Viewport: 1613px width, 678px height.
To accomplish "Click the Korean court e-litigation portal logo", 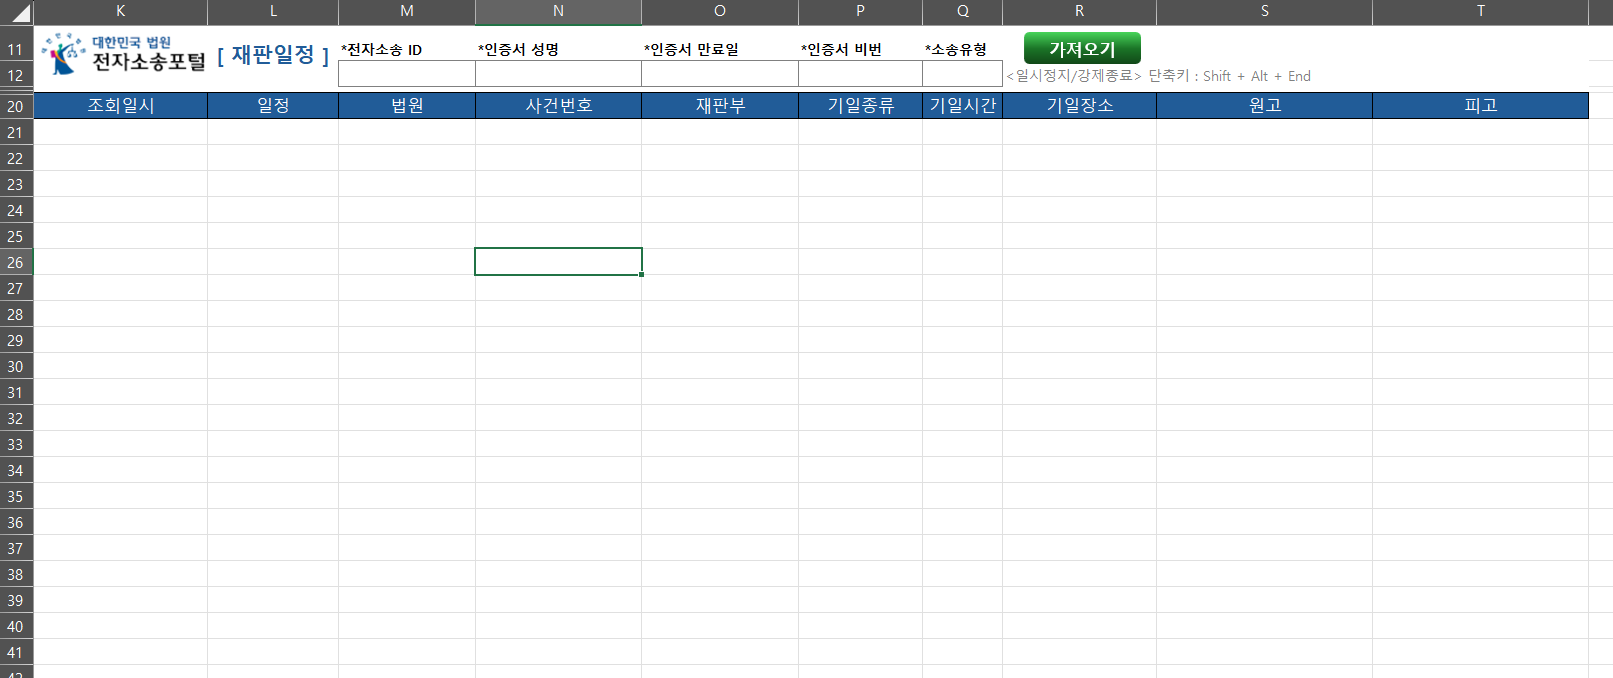I will [x=122, y=54].
